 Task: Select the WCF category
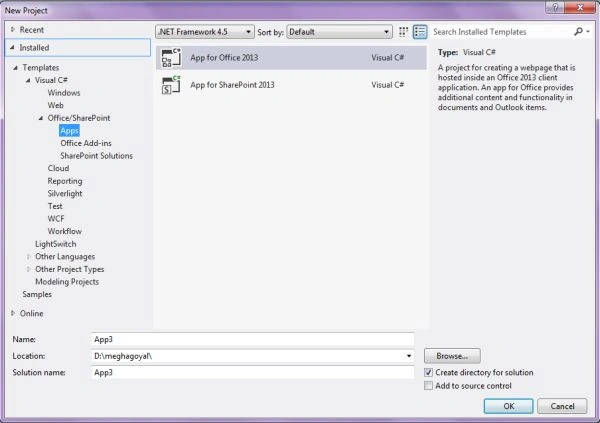(x=56, y=219)
